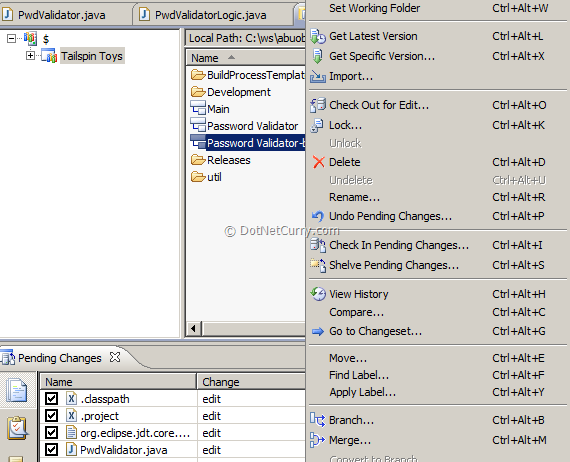570x462 pixels.
Task: Click the .classpath file name
Action: coord(105,399)
